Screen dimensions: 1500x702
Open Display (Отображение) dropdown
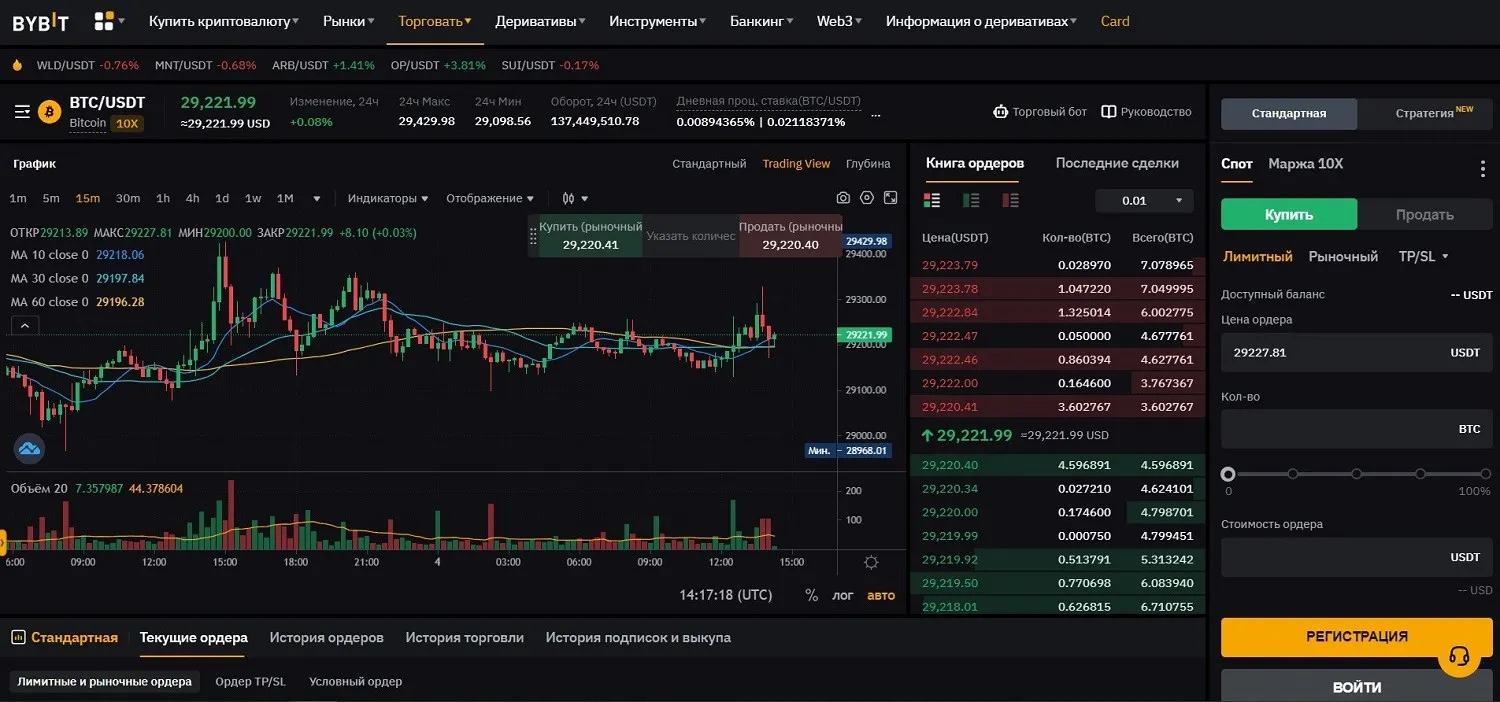pyautogui.click(x=490, y=198)
